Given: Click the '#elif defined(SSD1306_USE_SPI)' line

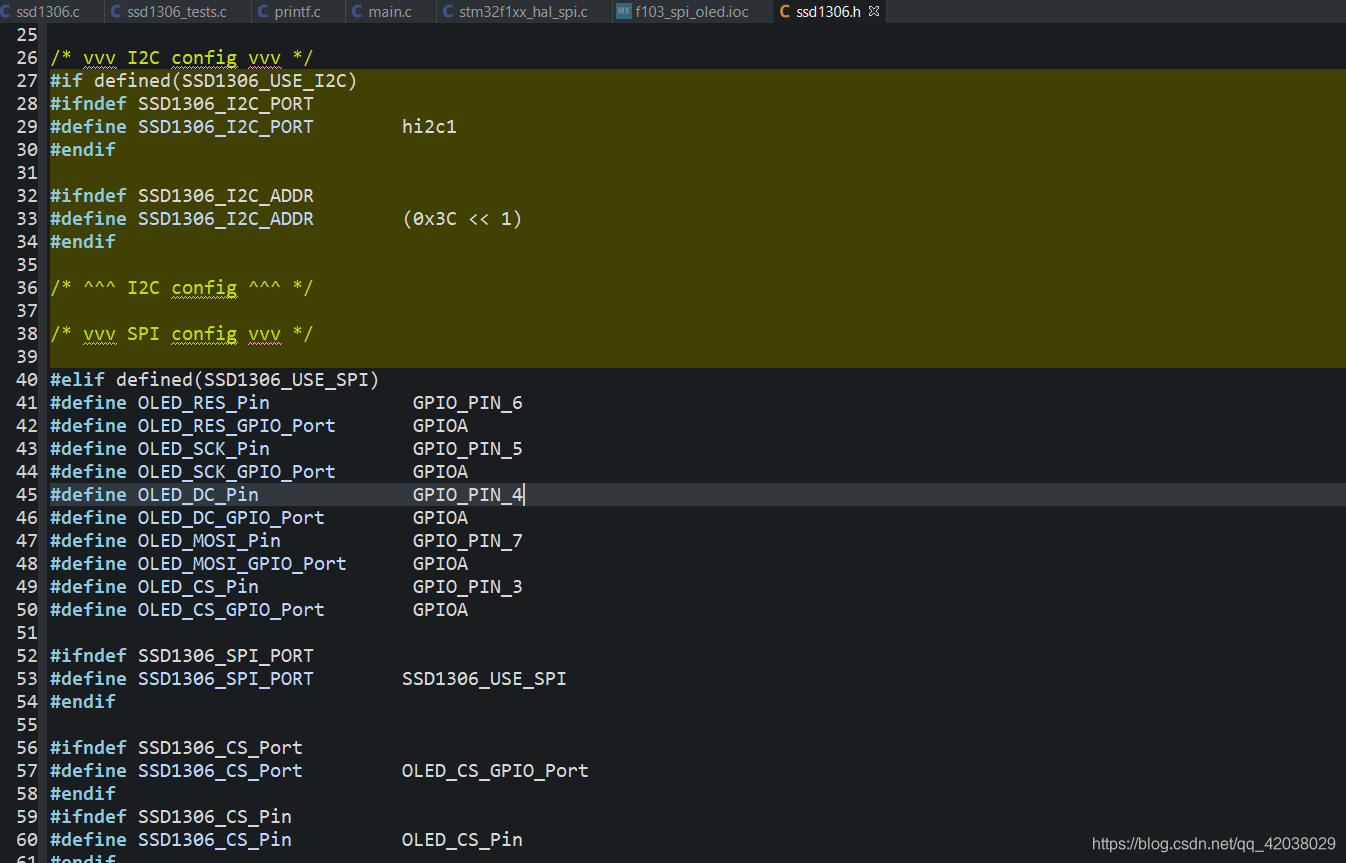Looking at the screenshot, I should point(215,380).
